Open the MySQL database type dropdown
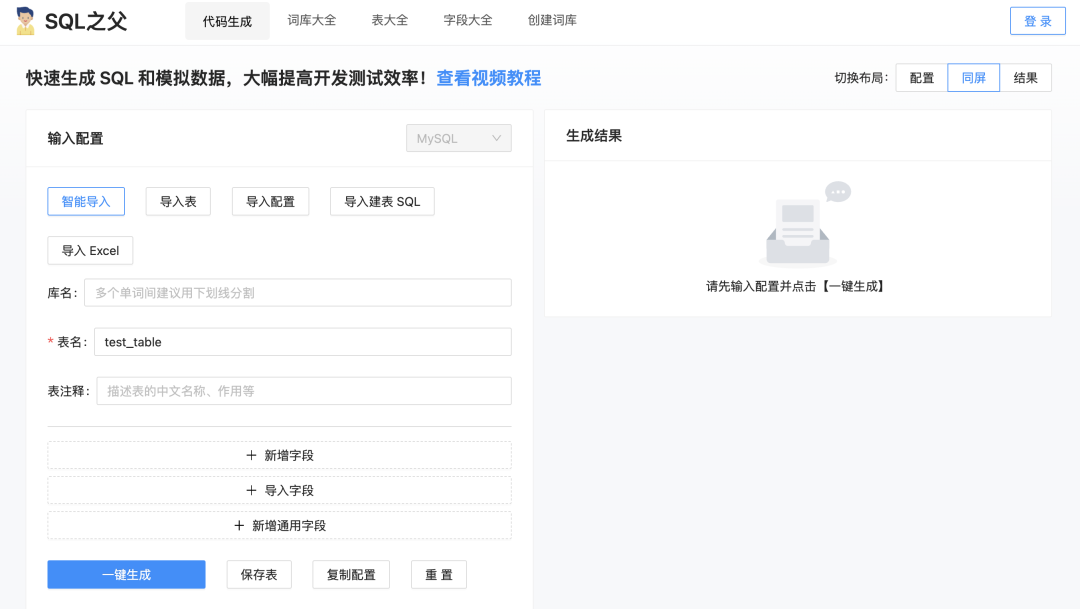The image size is (1080, 609). (x=458, y=139)
